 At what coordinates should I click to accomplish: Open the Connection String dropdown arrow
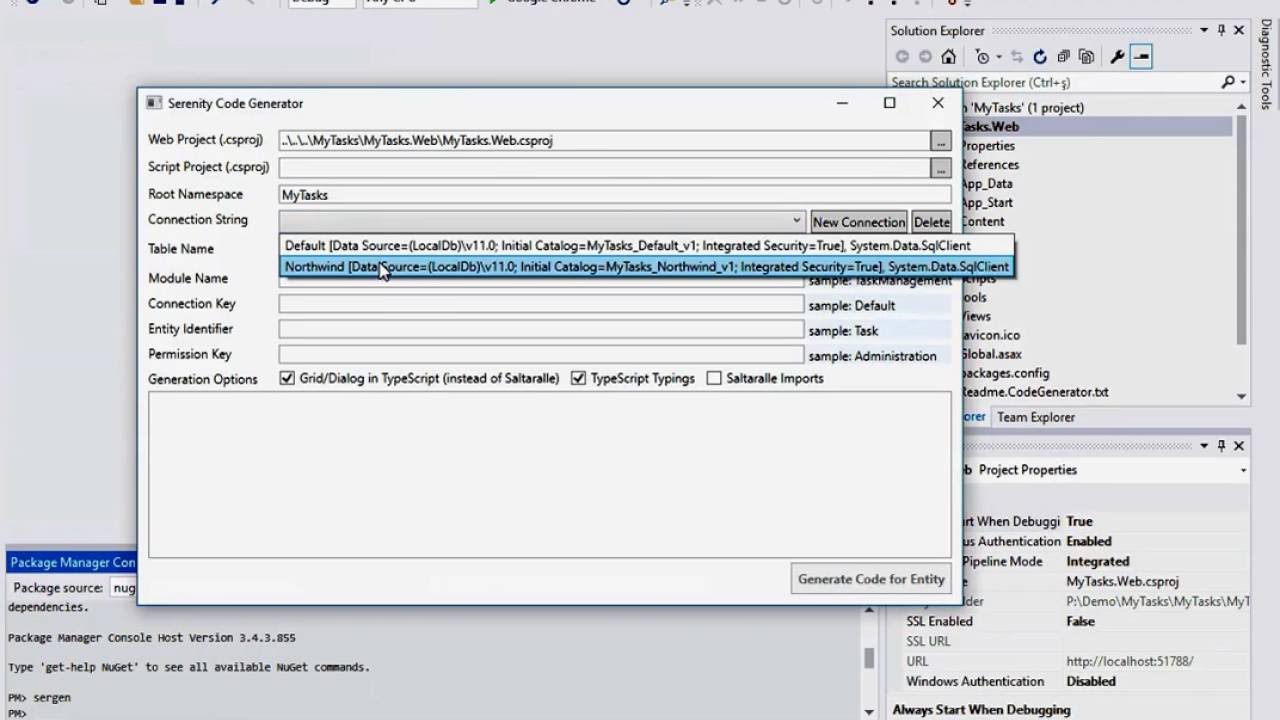[x=796, y=221]
